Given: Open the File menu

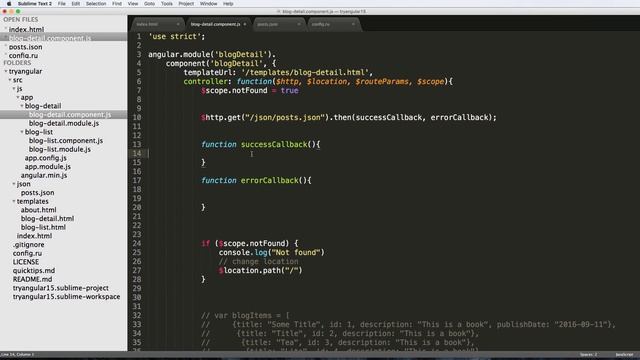Looking at the screenshot, I should click(62, 4).
